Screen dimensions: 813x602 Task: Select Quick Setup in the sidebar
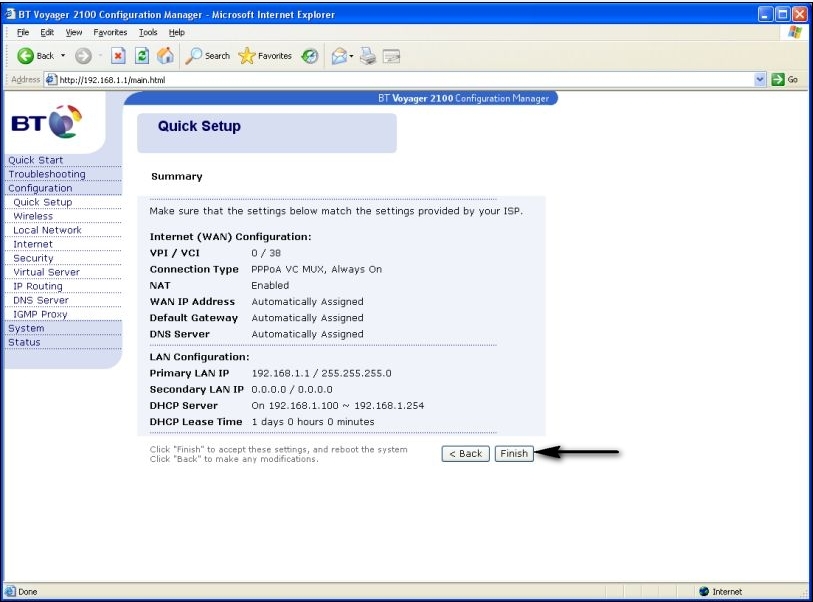pyautogui.click(x=43, y=202)
